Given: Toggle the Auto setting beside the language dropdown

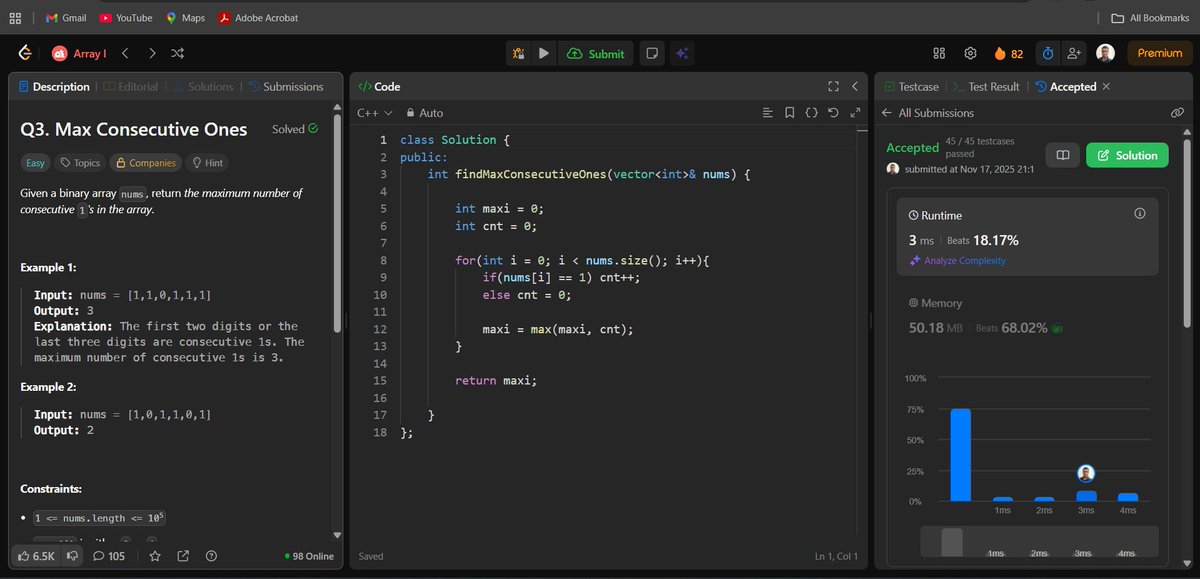Looking at the screenshot, I should [x=424, y=113].
